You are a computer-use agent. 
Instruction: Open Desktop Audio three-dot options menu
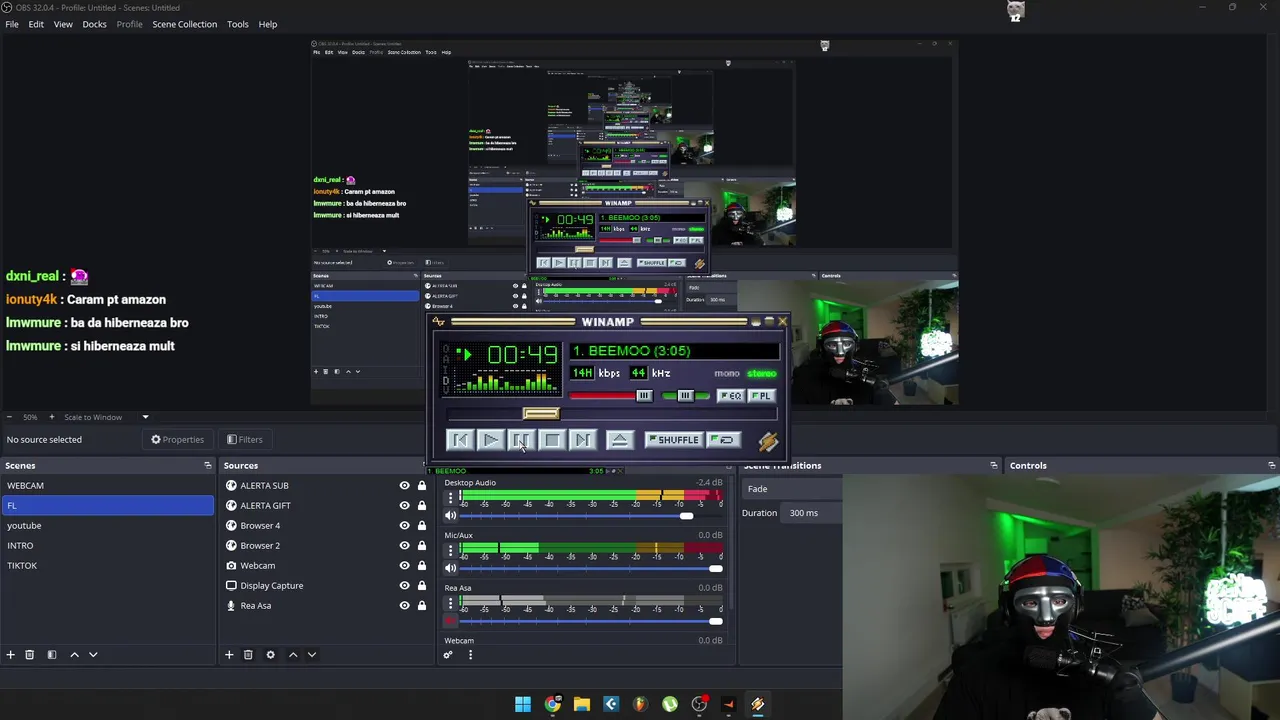tap(450, 498)
